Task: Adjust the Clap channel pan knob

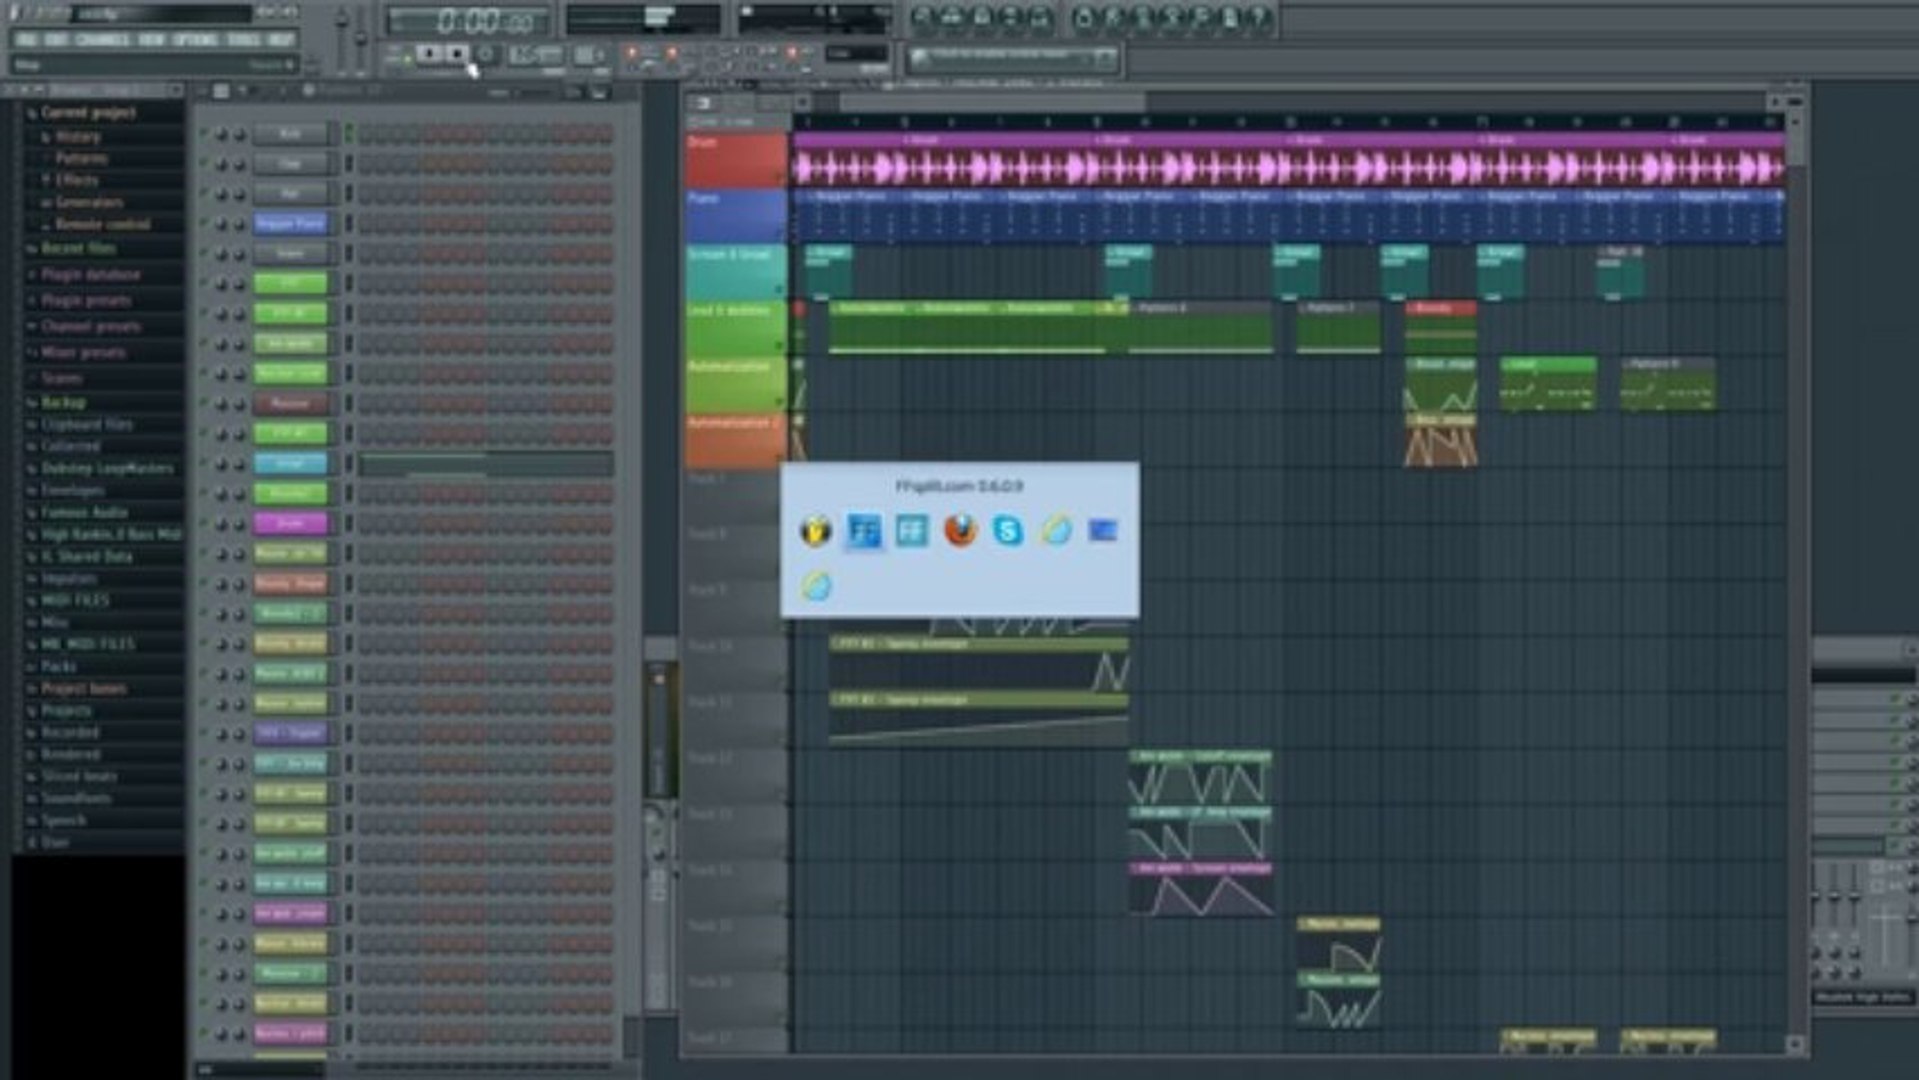Action: [x=221, y=164]
